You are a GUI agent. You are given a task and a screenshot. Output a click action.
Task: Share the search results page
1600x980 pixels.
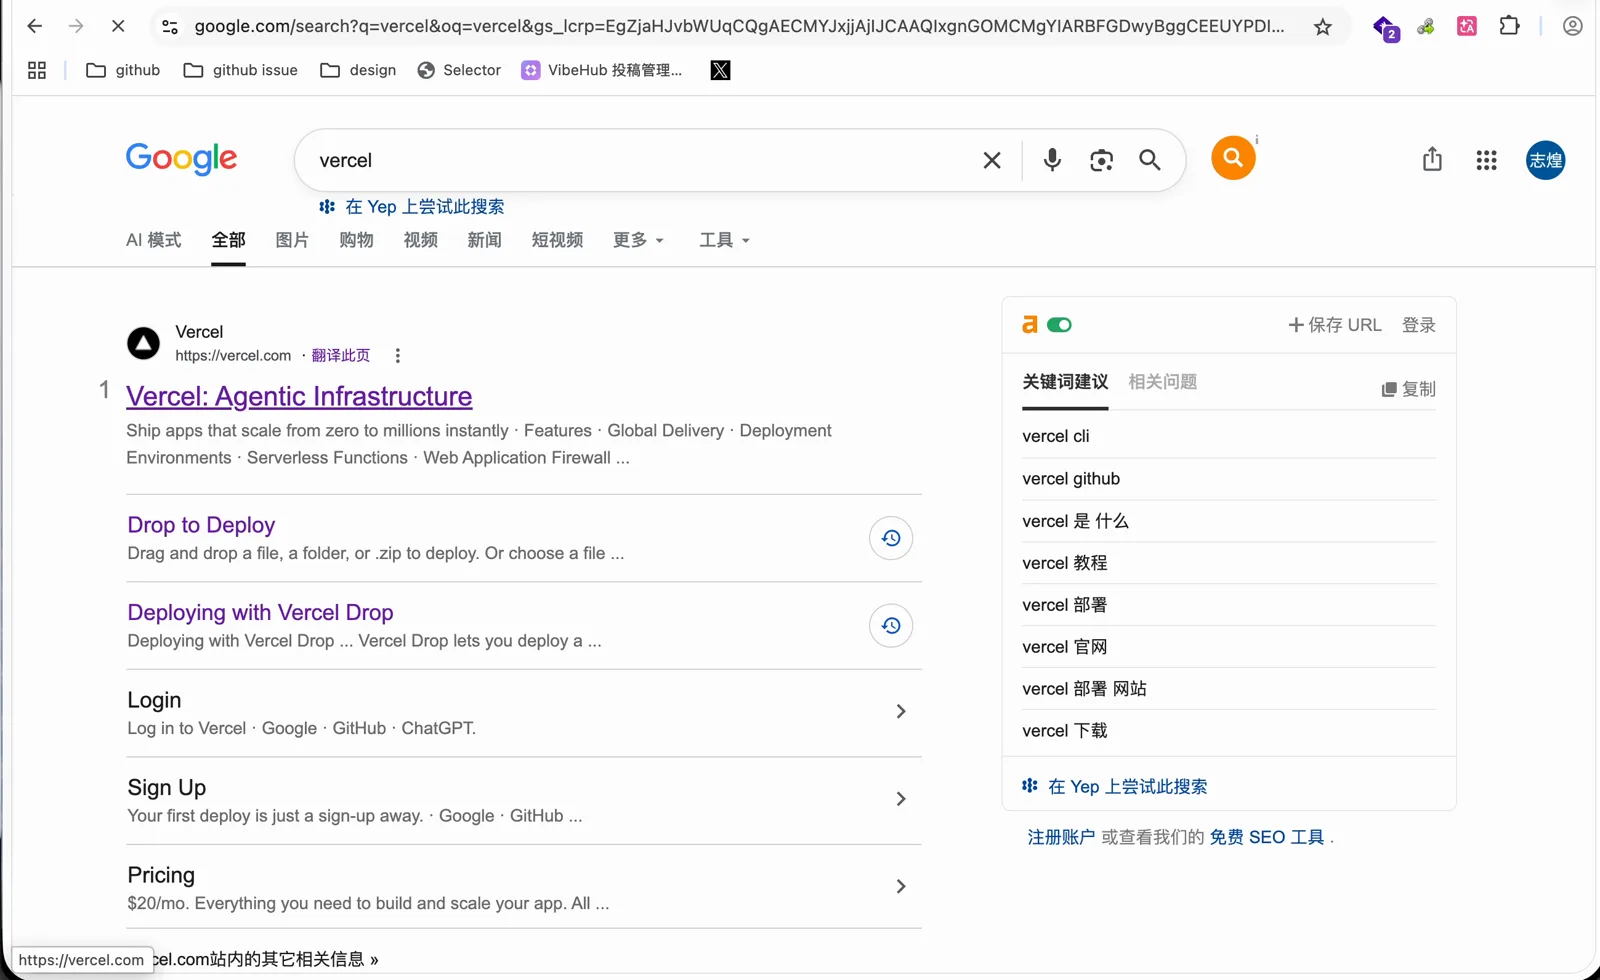click(1432, 159)
